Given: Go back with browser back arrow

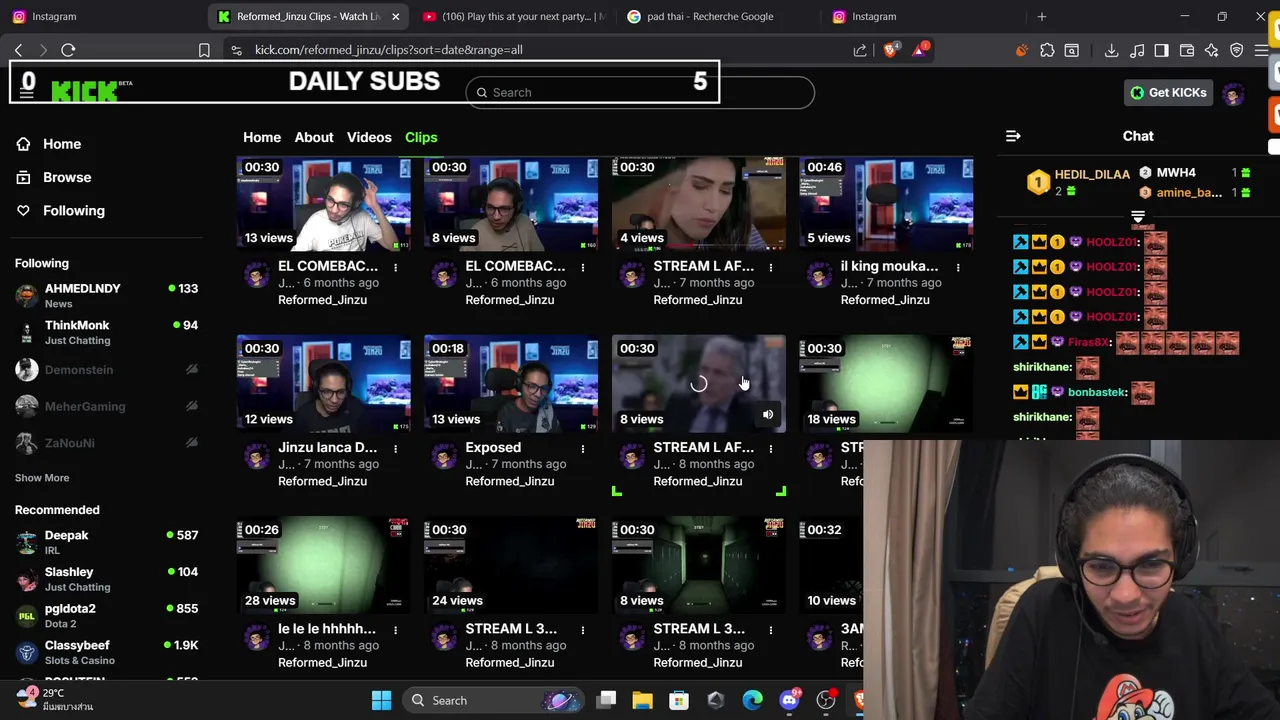Looking at the screenshot, I should coord(18,50).
